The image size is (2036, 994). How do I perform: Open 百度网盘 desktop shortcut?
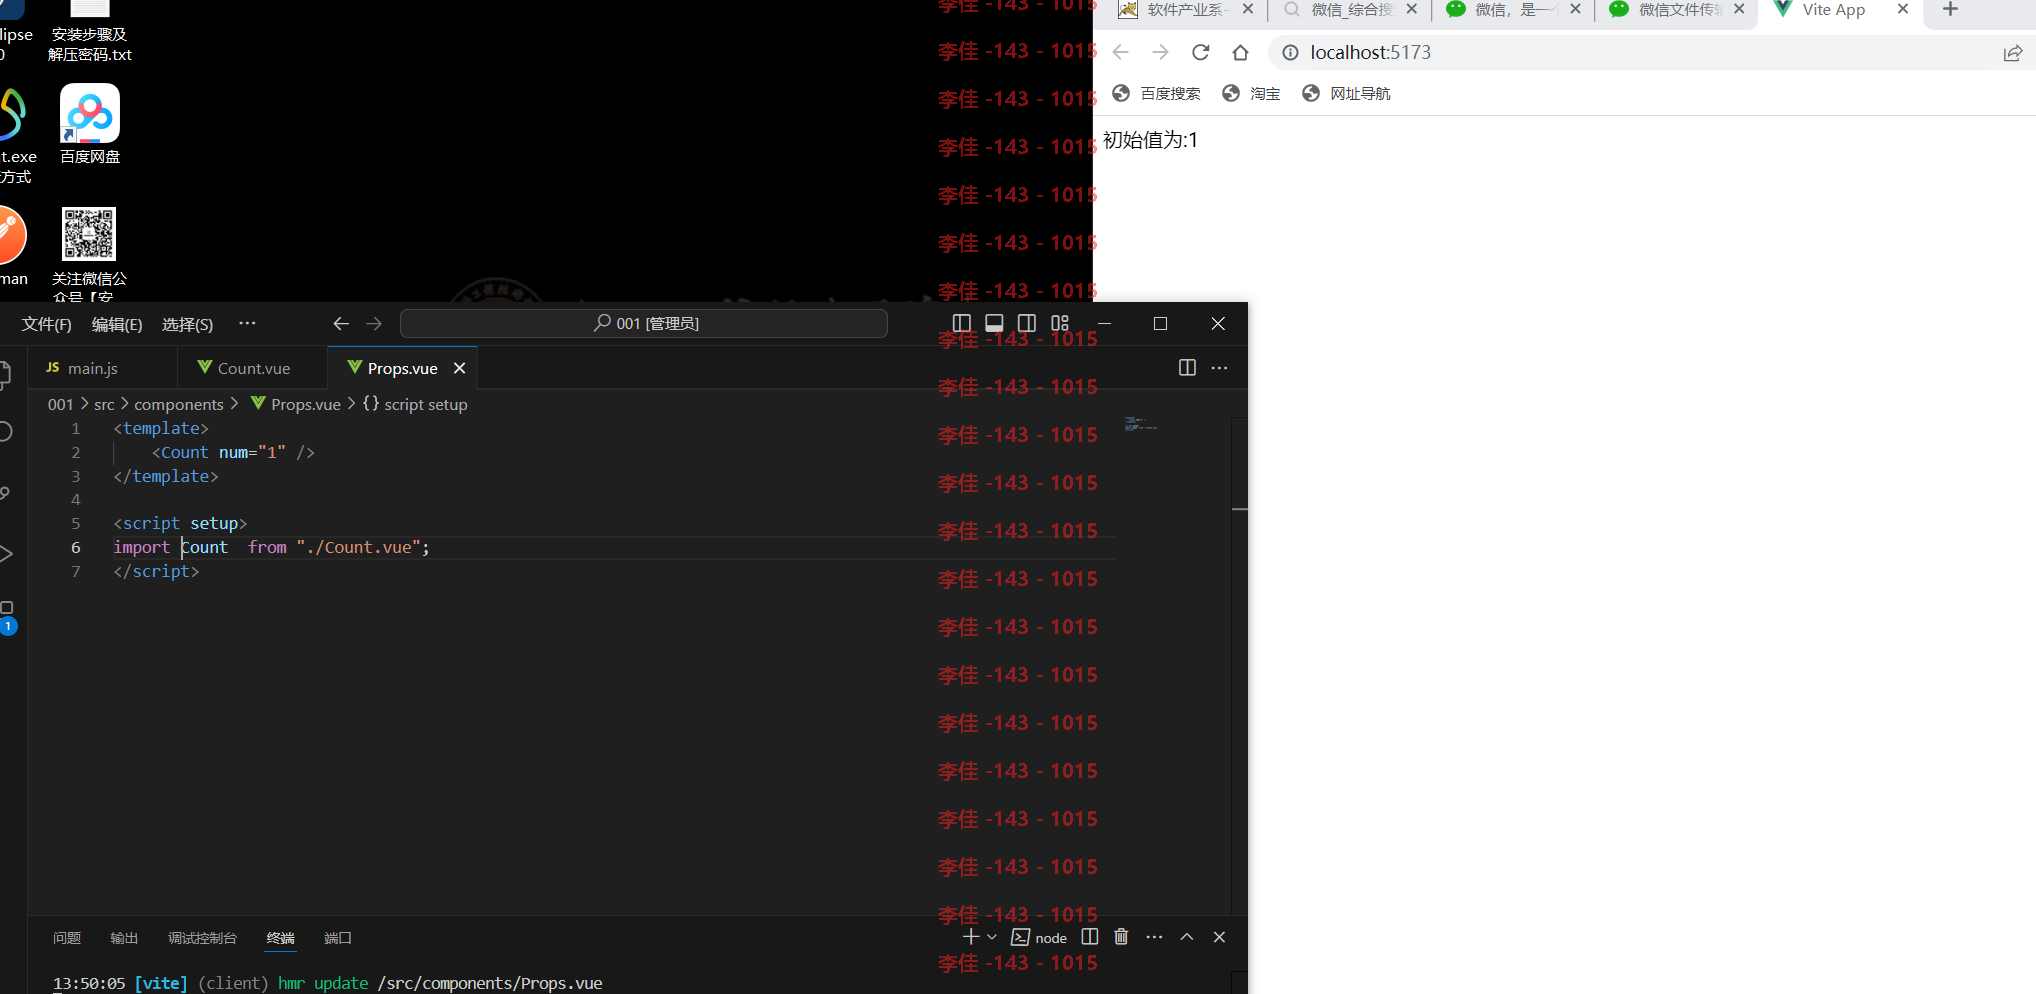[x=90, y=124]
